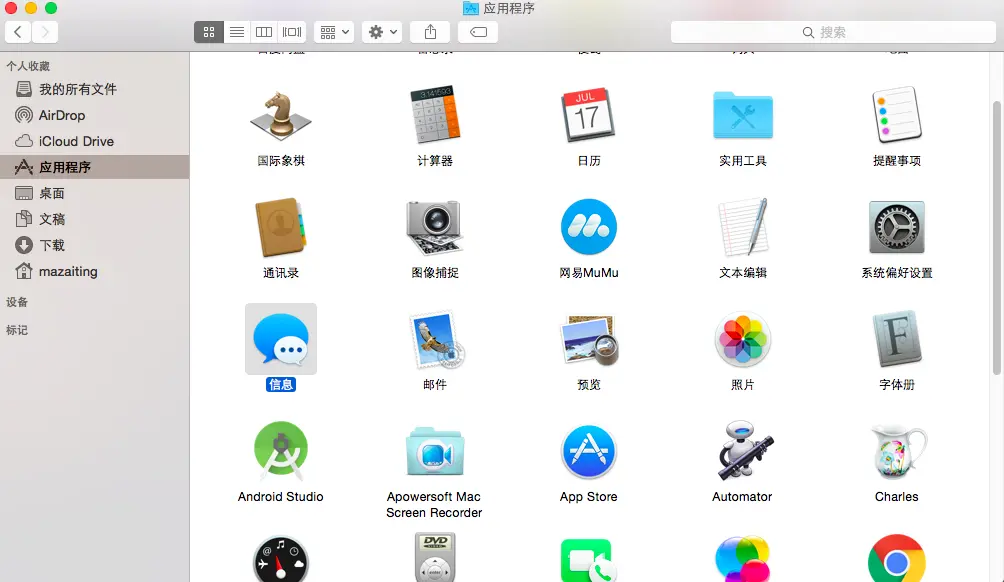
Task: Open 下载 downloads in sidebar
Action: [95, 245]
